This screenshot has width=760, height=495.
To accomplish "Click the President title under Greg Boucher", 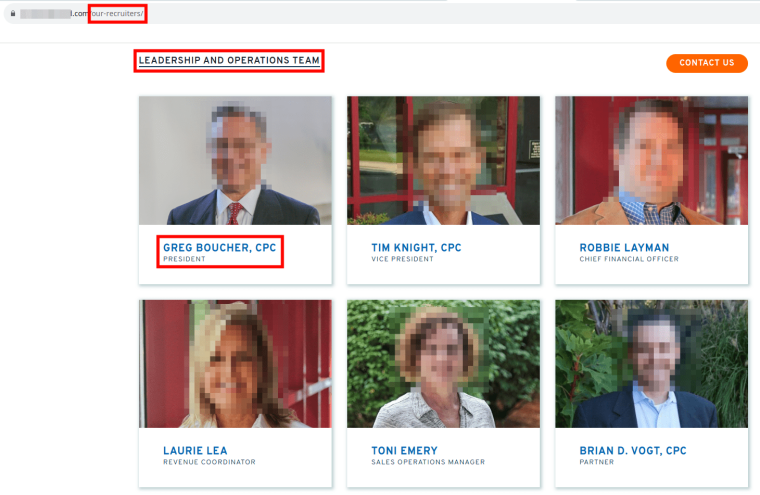I will pyautogui.click(x=184, y=259).
